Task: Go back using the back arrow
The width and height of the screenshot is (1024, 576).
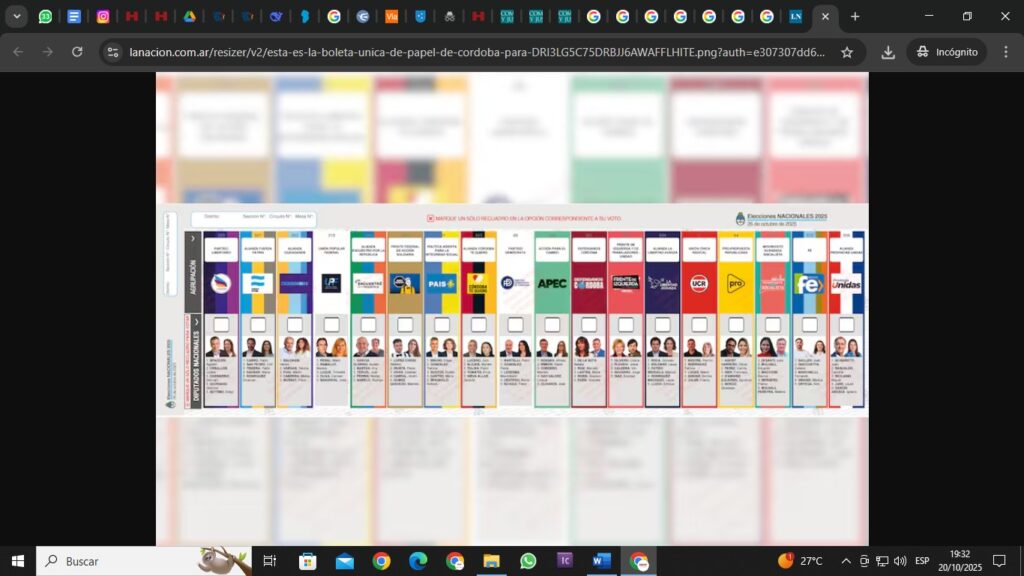Action: coord(18,52)
